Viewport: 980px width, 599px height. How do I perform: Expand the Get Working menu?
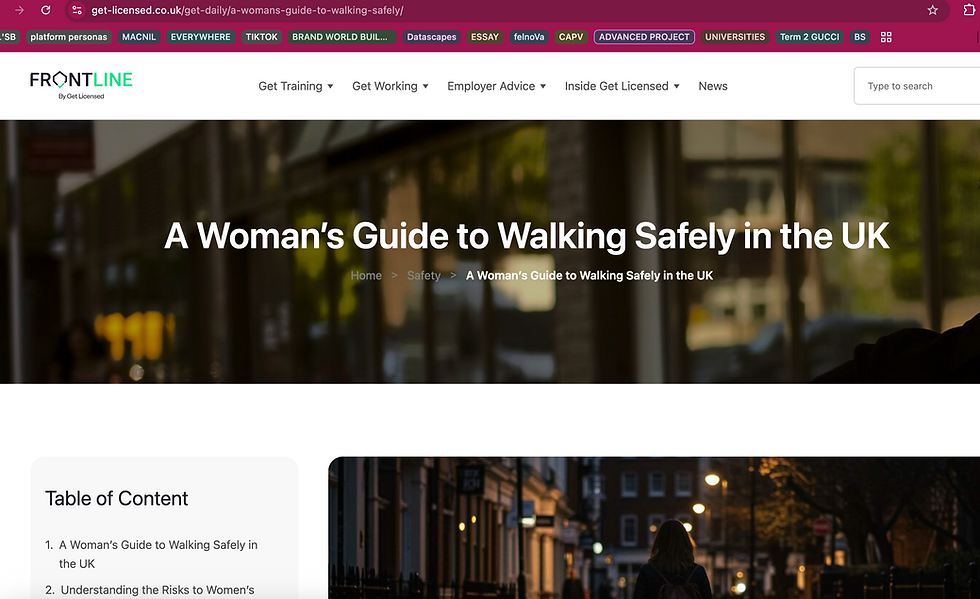point(390,86)
